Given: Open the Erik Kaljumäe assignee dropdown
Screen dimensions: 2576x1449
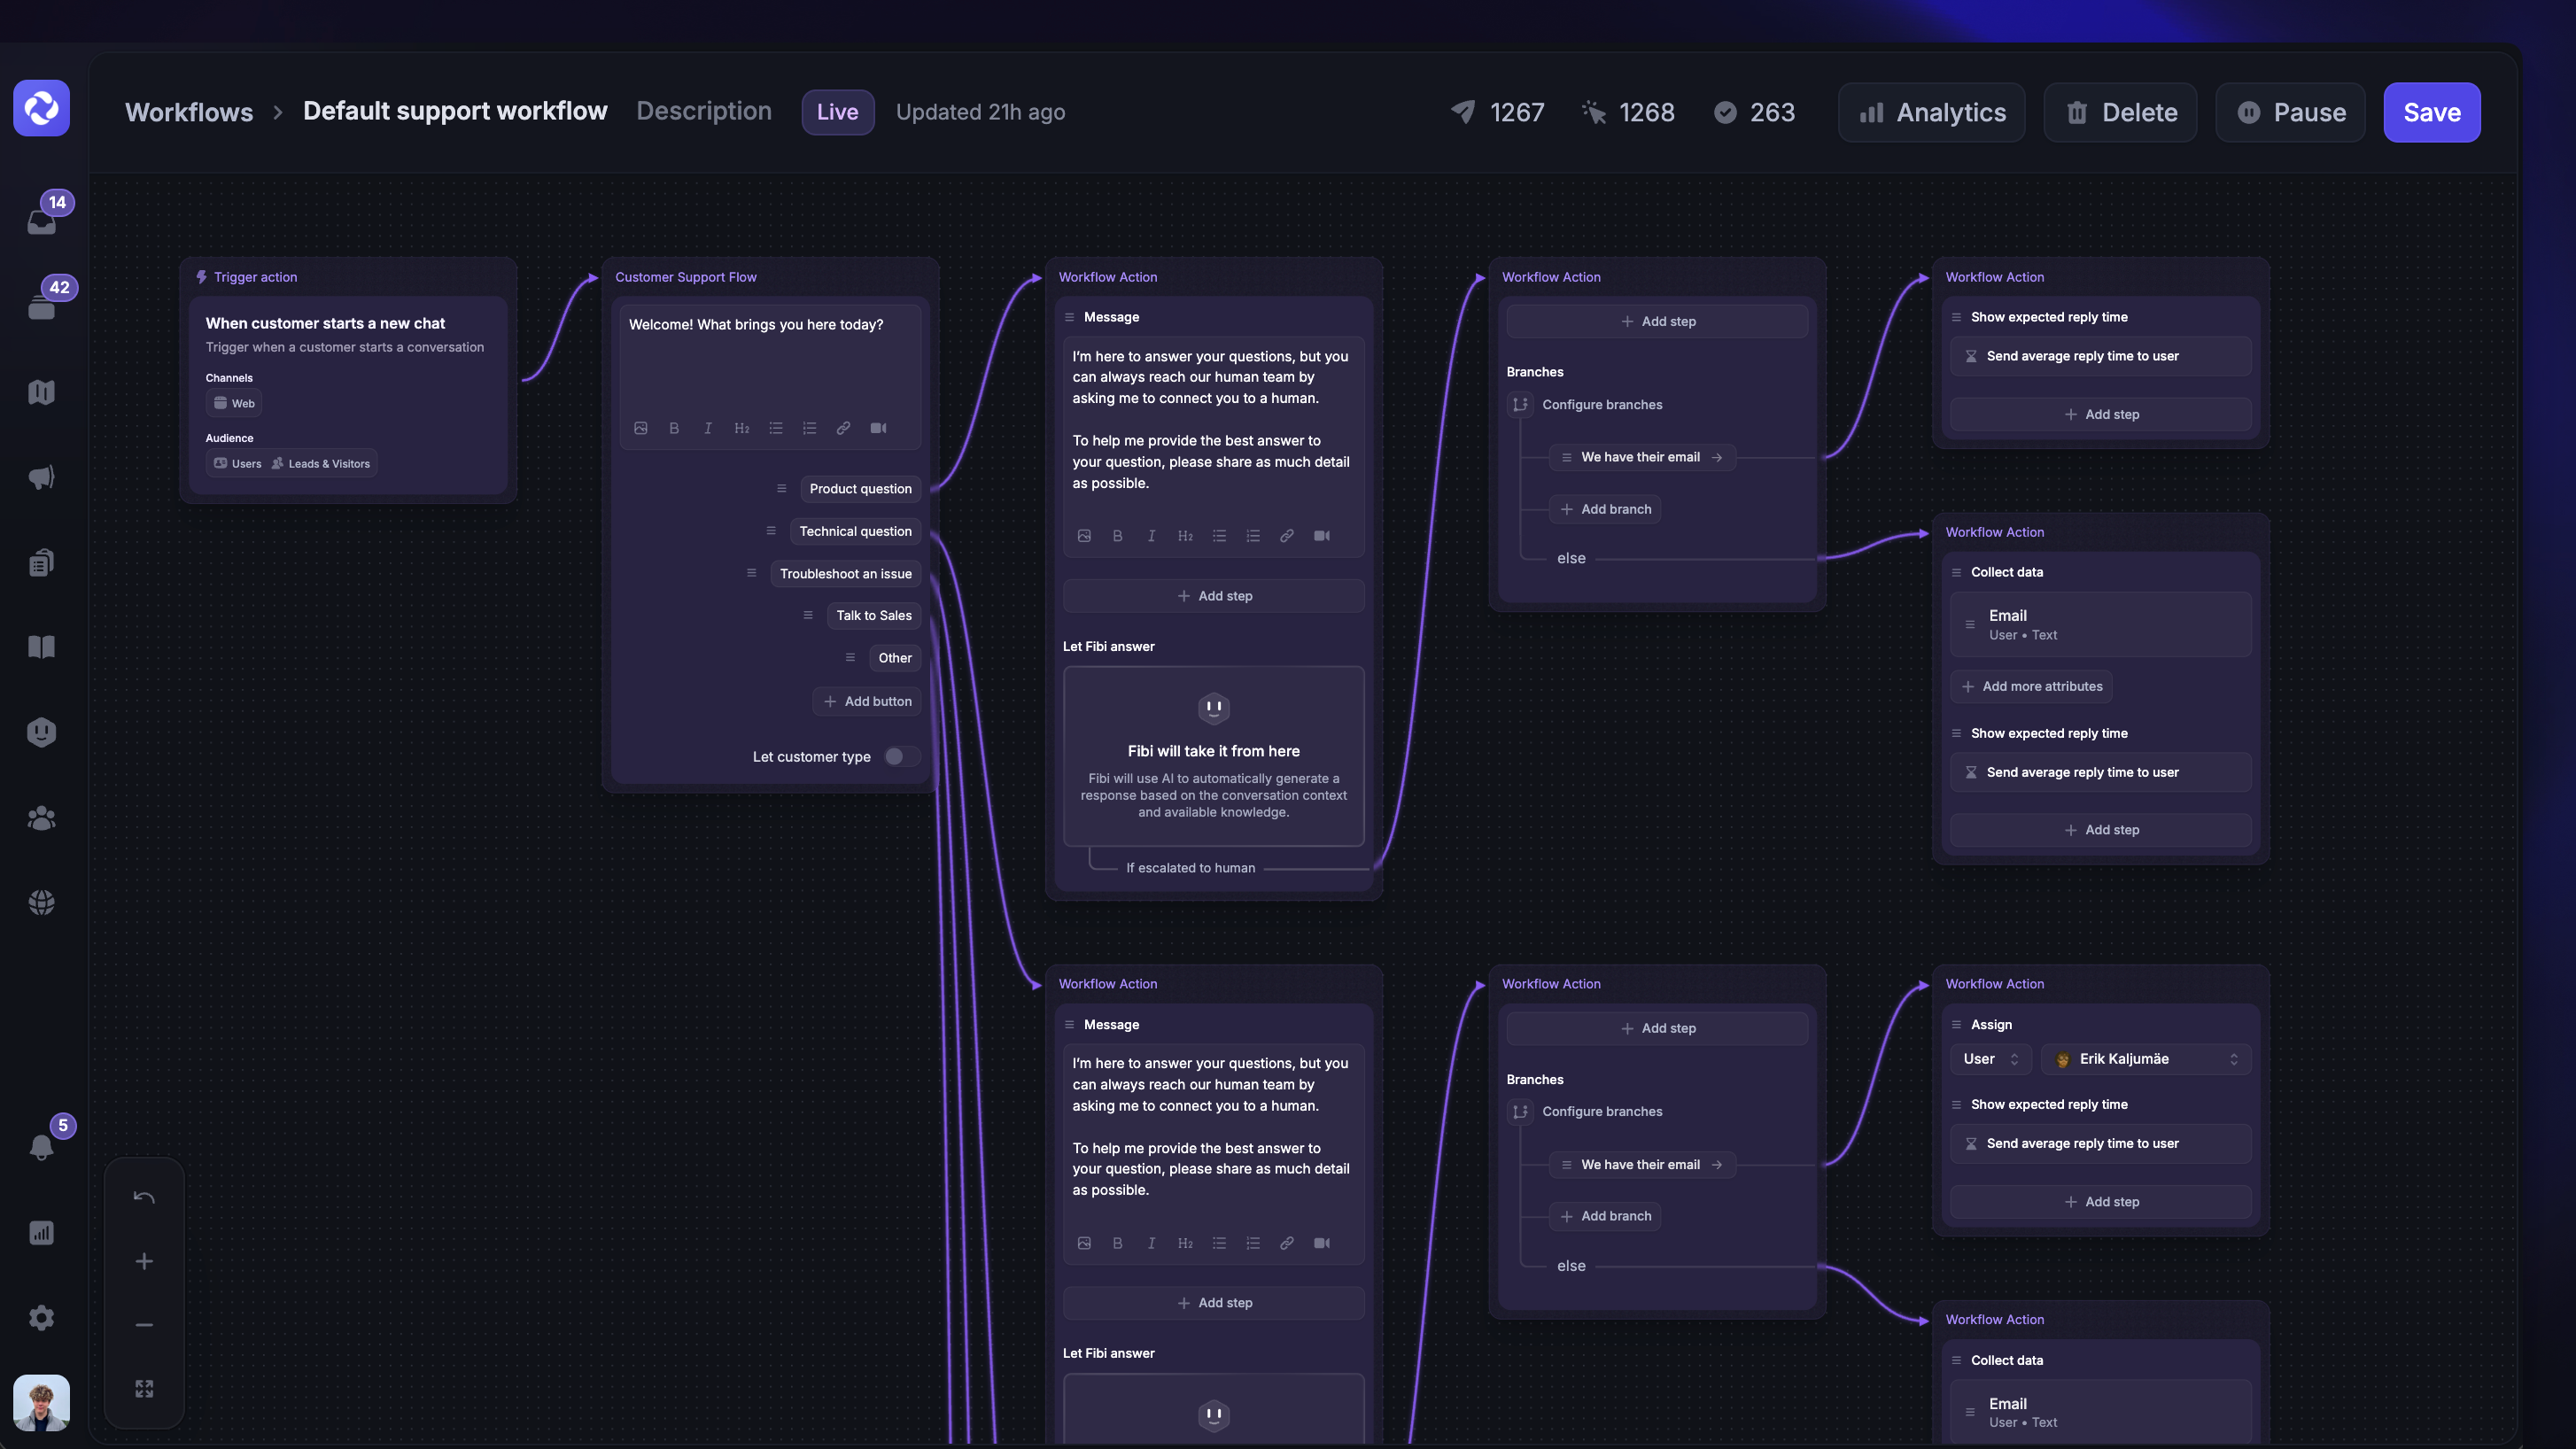Looking at the screenshot, I should click(x=2147, y=1059).
